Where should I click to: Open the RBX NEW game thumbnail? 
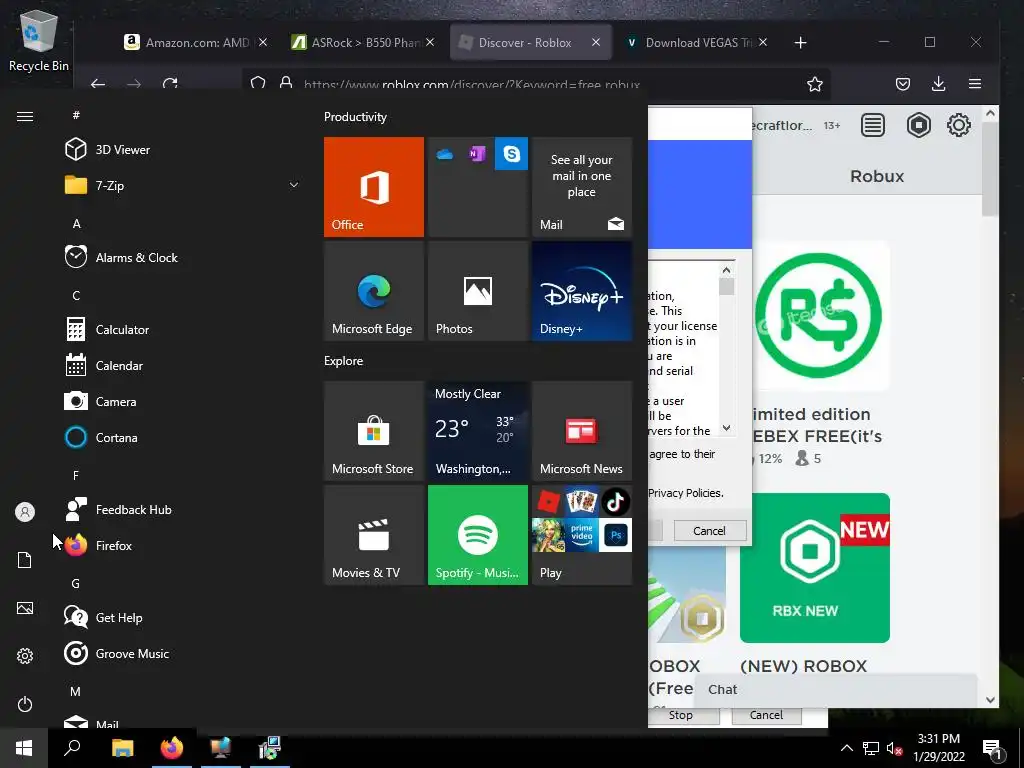click(814, 568)
